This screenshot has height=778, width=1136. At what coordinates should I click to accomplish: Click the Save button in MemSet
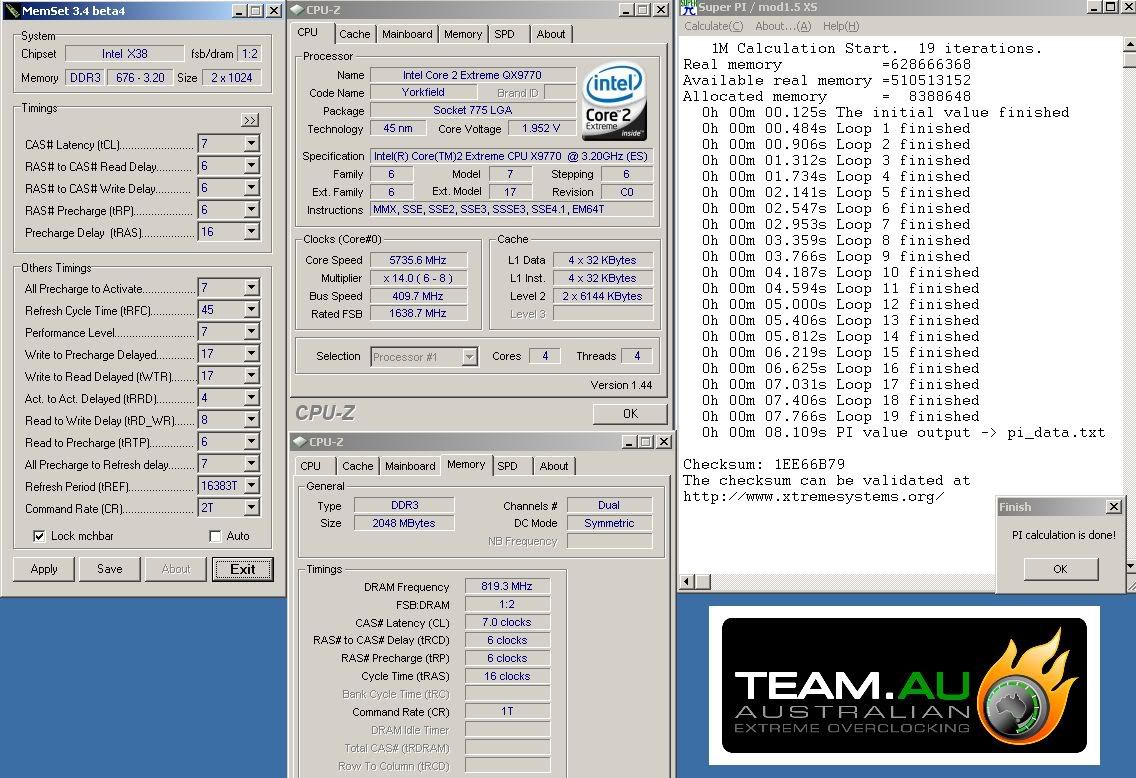(x=110, y=569)
